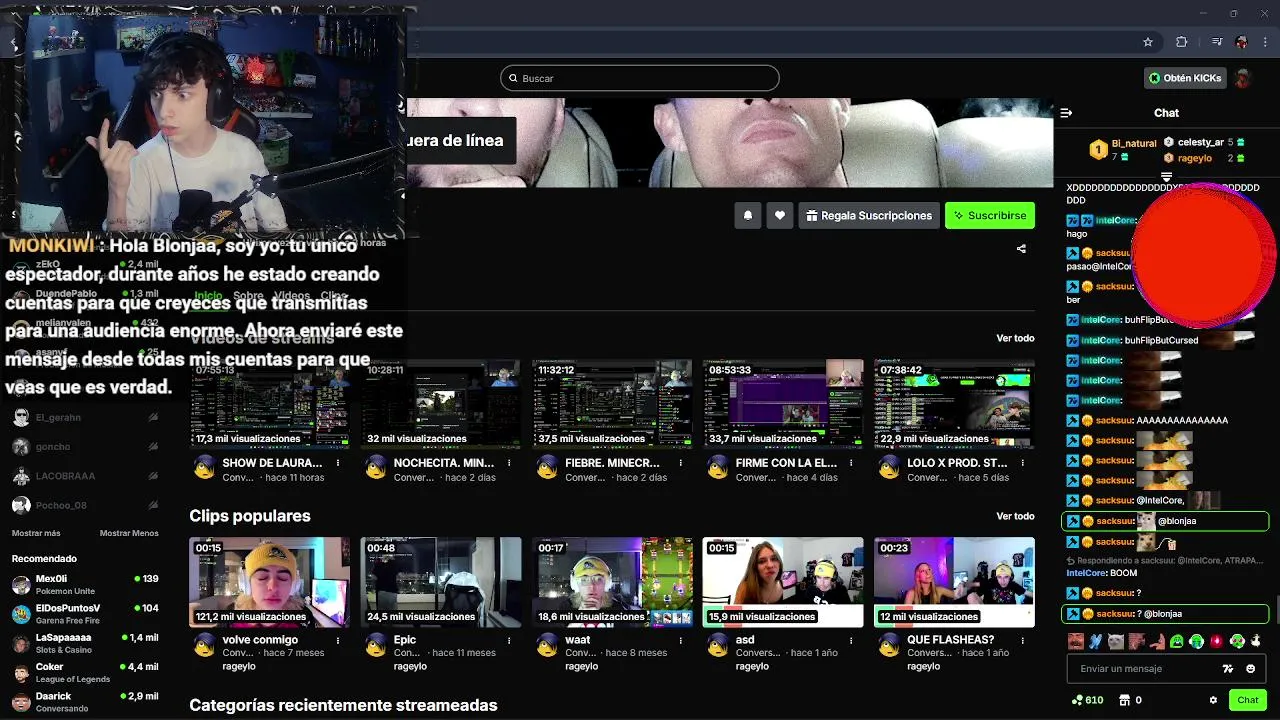Click Bi_natural in gift leaderboard

pyautogui.click(x=1133, y=144)
